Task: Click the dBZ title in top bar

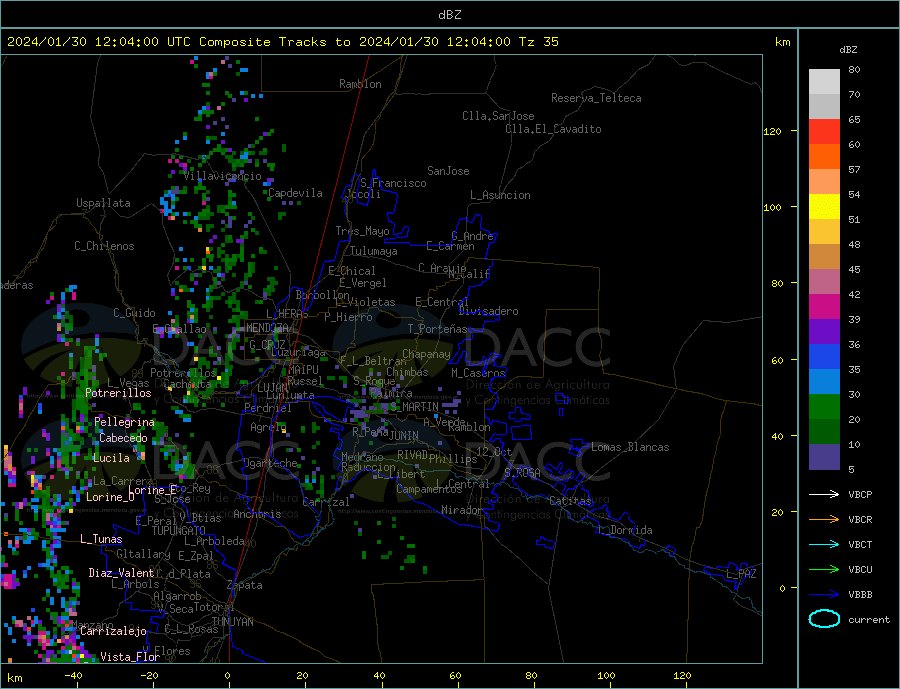Action: 449,15
